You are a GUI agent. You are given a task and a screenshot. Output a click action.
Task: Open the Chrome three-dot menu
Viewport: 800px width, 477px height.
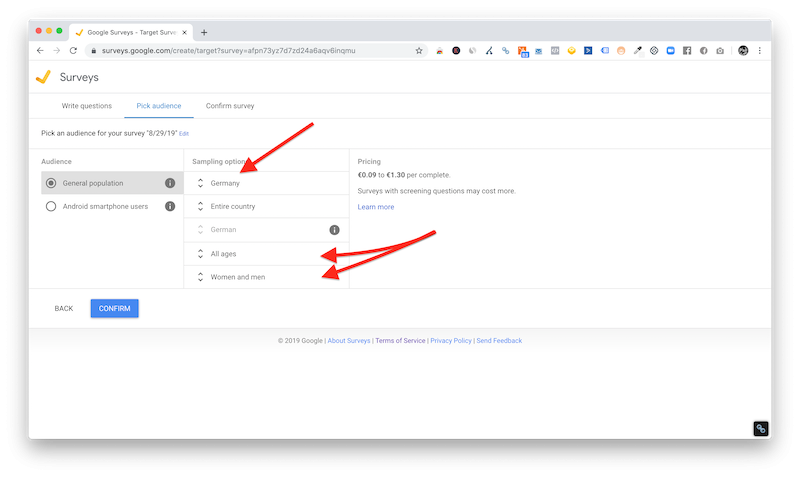pos(759,51)
